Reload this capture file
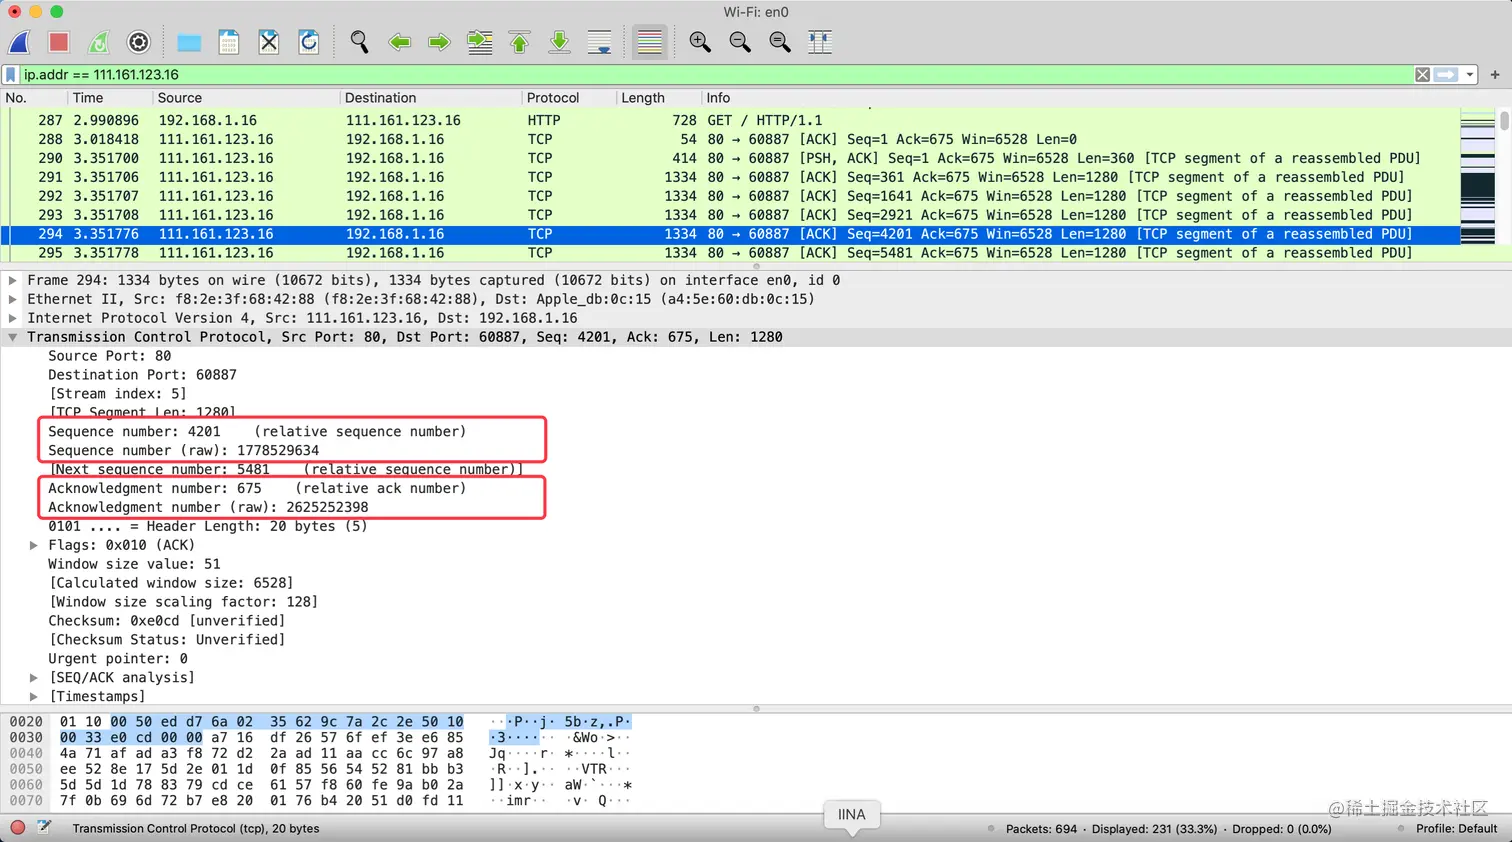Screen dimensions: 1512x842 pos(309,42)
